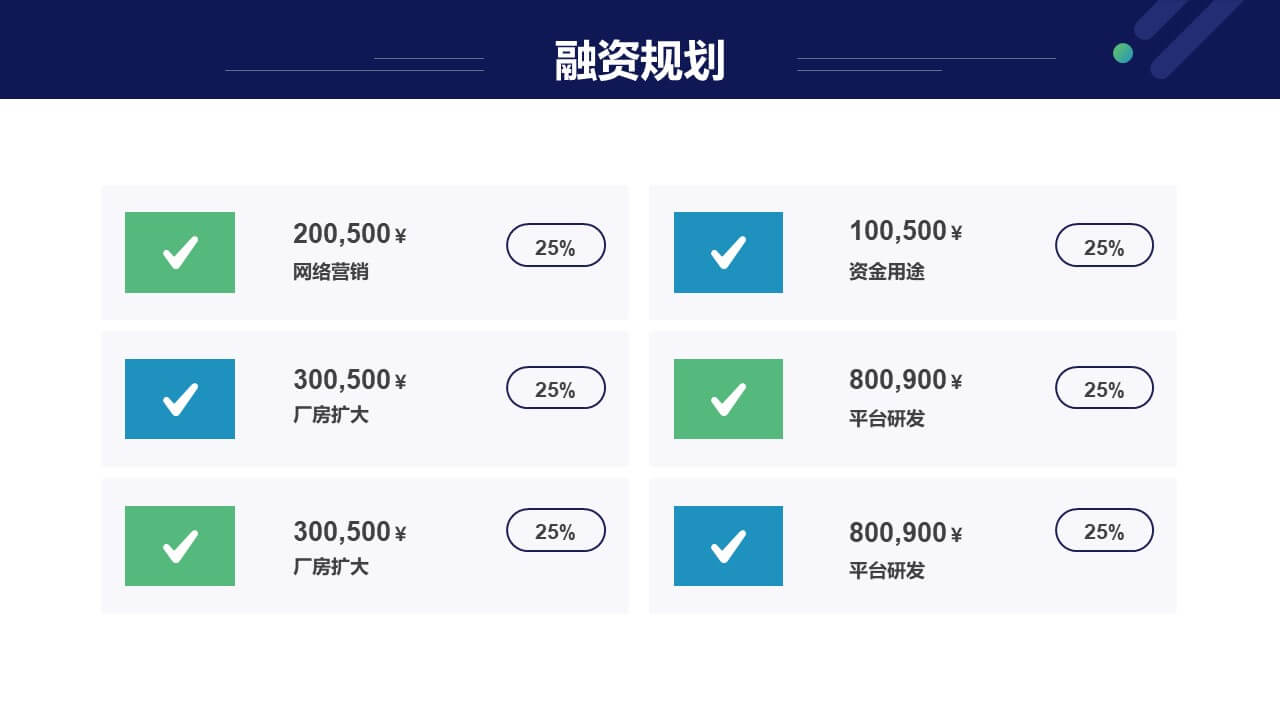Click the blue checkmark box beside 厂房扩大

tap(180, 399)
